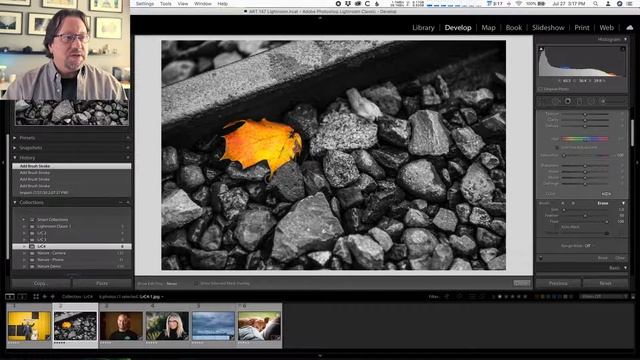
Task: Open the Map module
Action: [x=488, y=28]
